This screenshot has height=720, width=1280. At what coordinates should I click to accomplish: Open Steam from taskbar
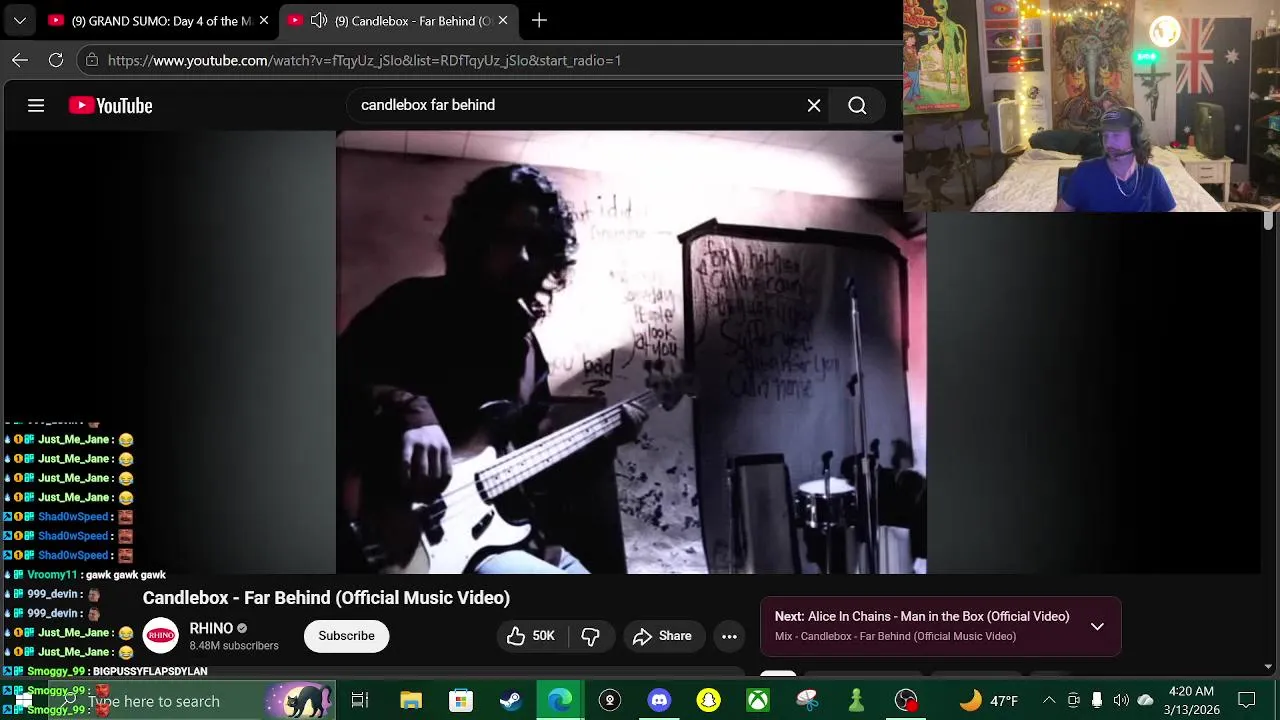tap(510, 701)
